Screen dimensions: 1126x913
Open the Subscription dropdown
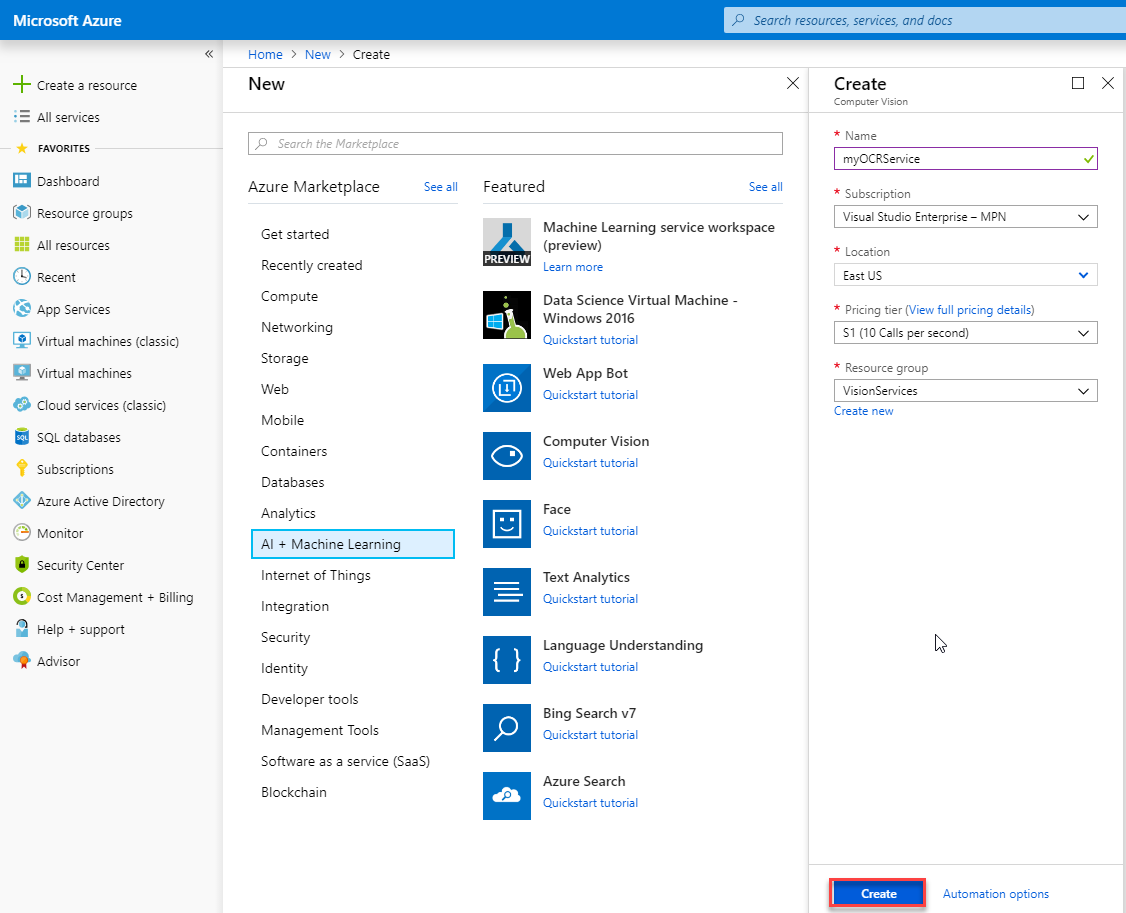[964, 216]
